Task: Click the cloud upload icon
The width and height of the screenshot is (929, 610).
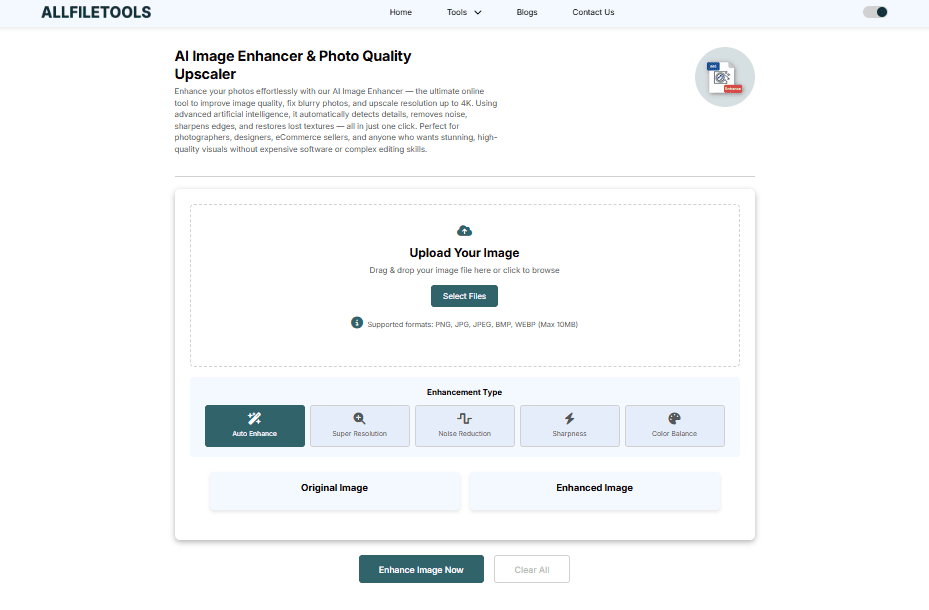Action: tap(464, 231)
